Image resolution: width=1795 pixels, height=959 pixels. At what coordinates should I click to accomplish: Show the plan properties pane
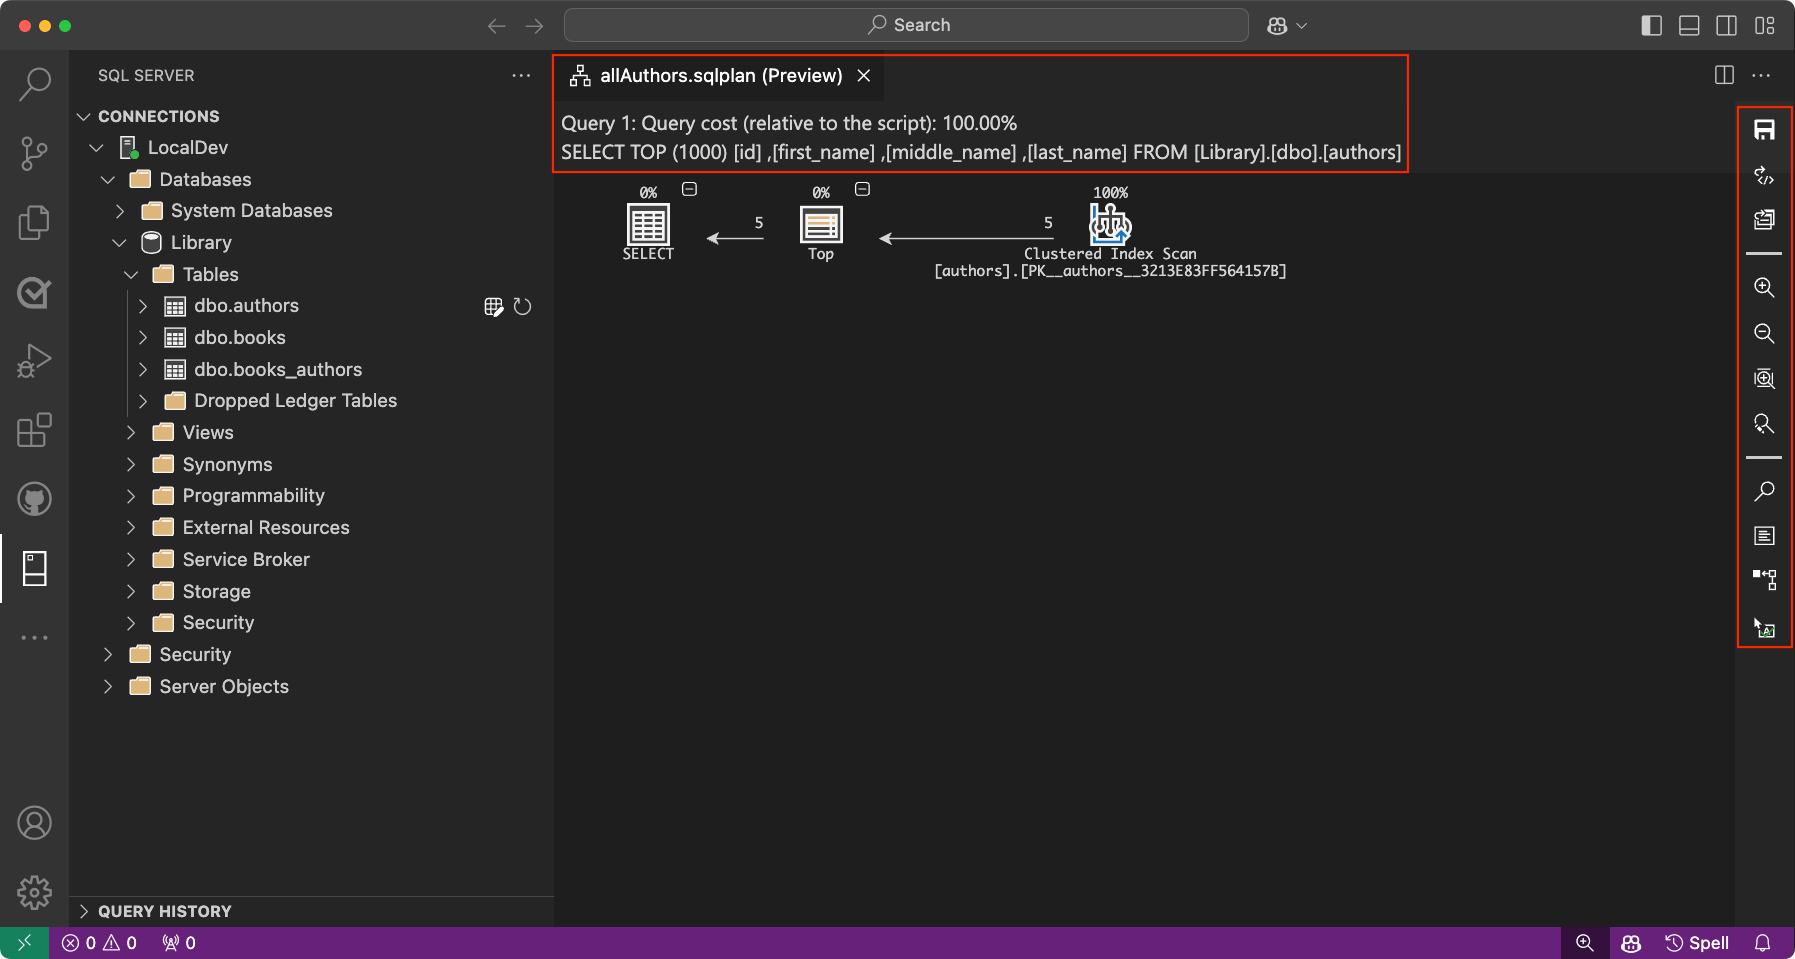tap(1764, 536)
